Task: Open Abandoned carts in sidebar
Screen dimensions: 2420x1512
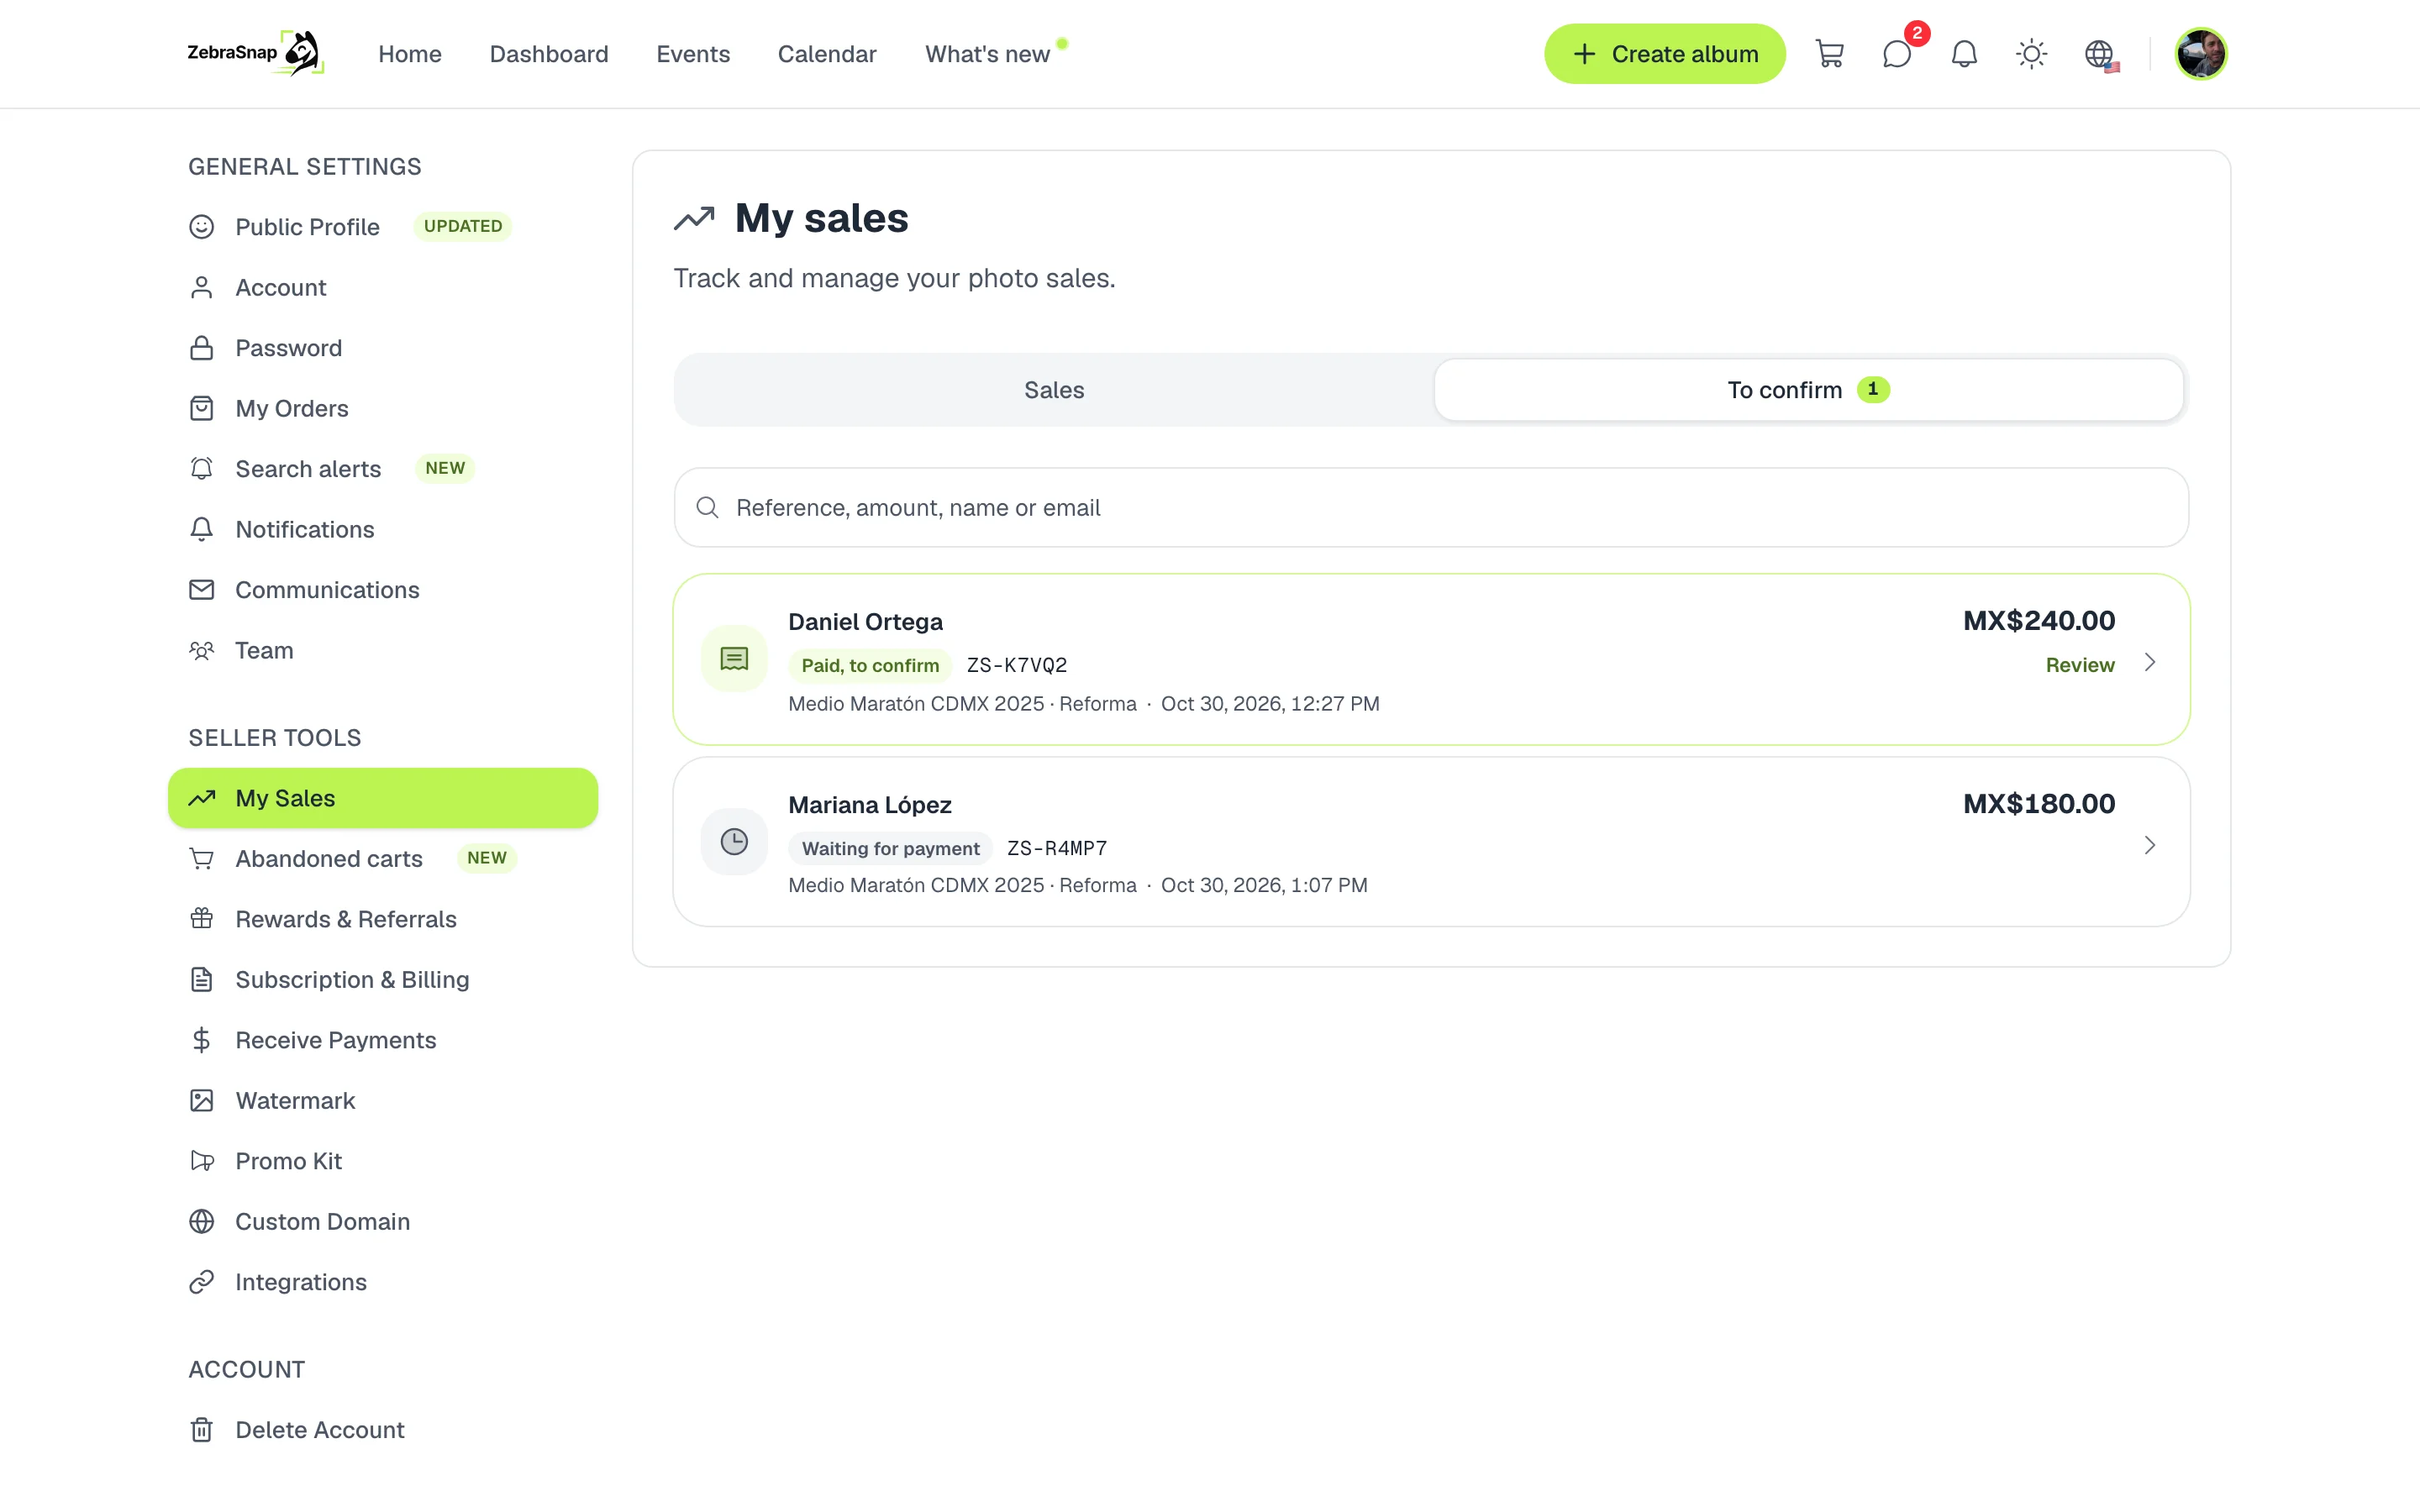Action: click(x=328, y=858)
